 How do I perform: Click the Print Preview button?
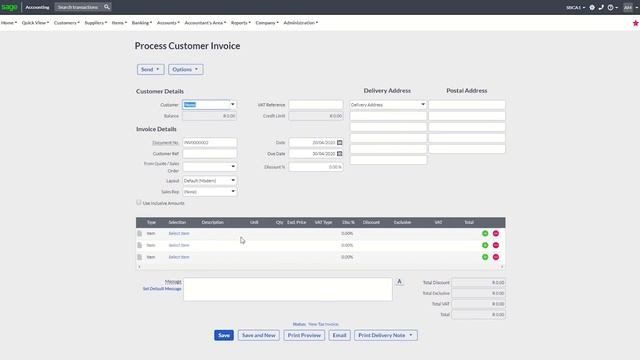[304, 336]
